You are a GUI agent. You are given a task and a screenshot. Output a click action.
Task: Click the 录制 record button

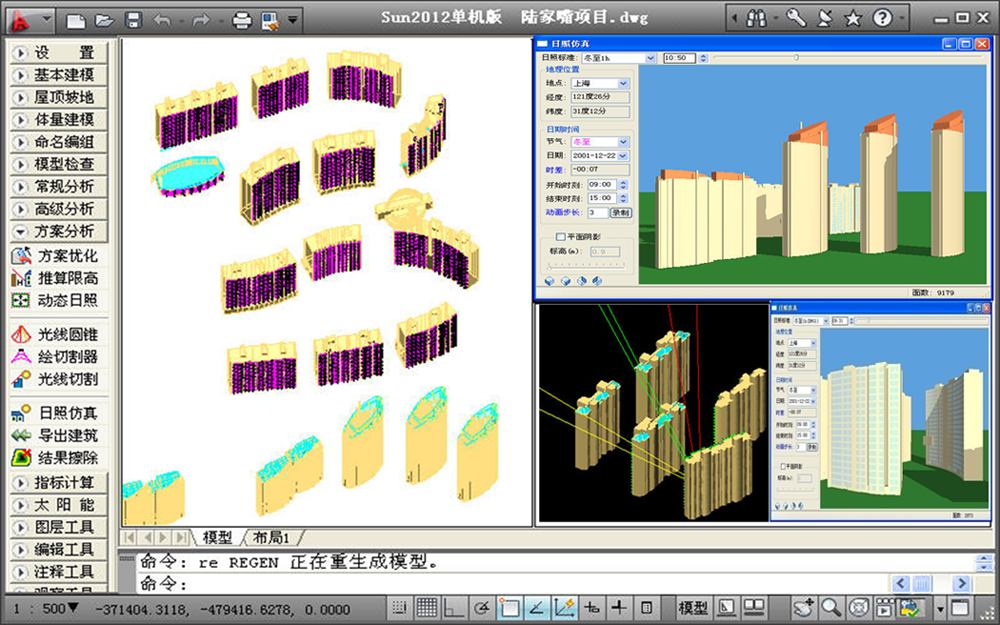pyautogui.click(x=621, y=212)
